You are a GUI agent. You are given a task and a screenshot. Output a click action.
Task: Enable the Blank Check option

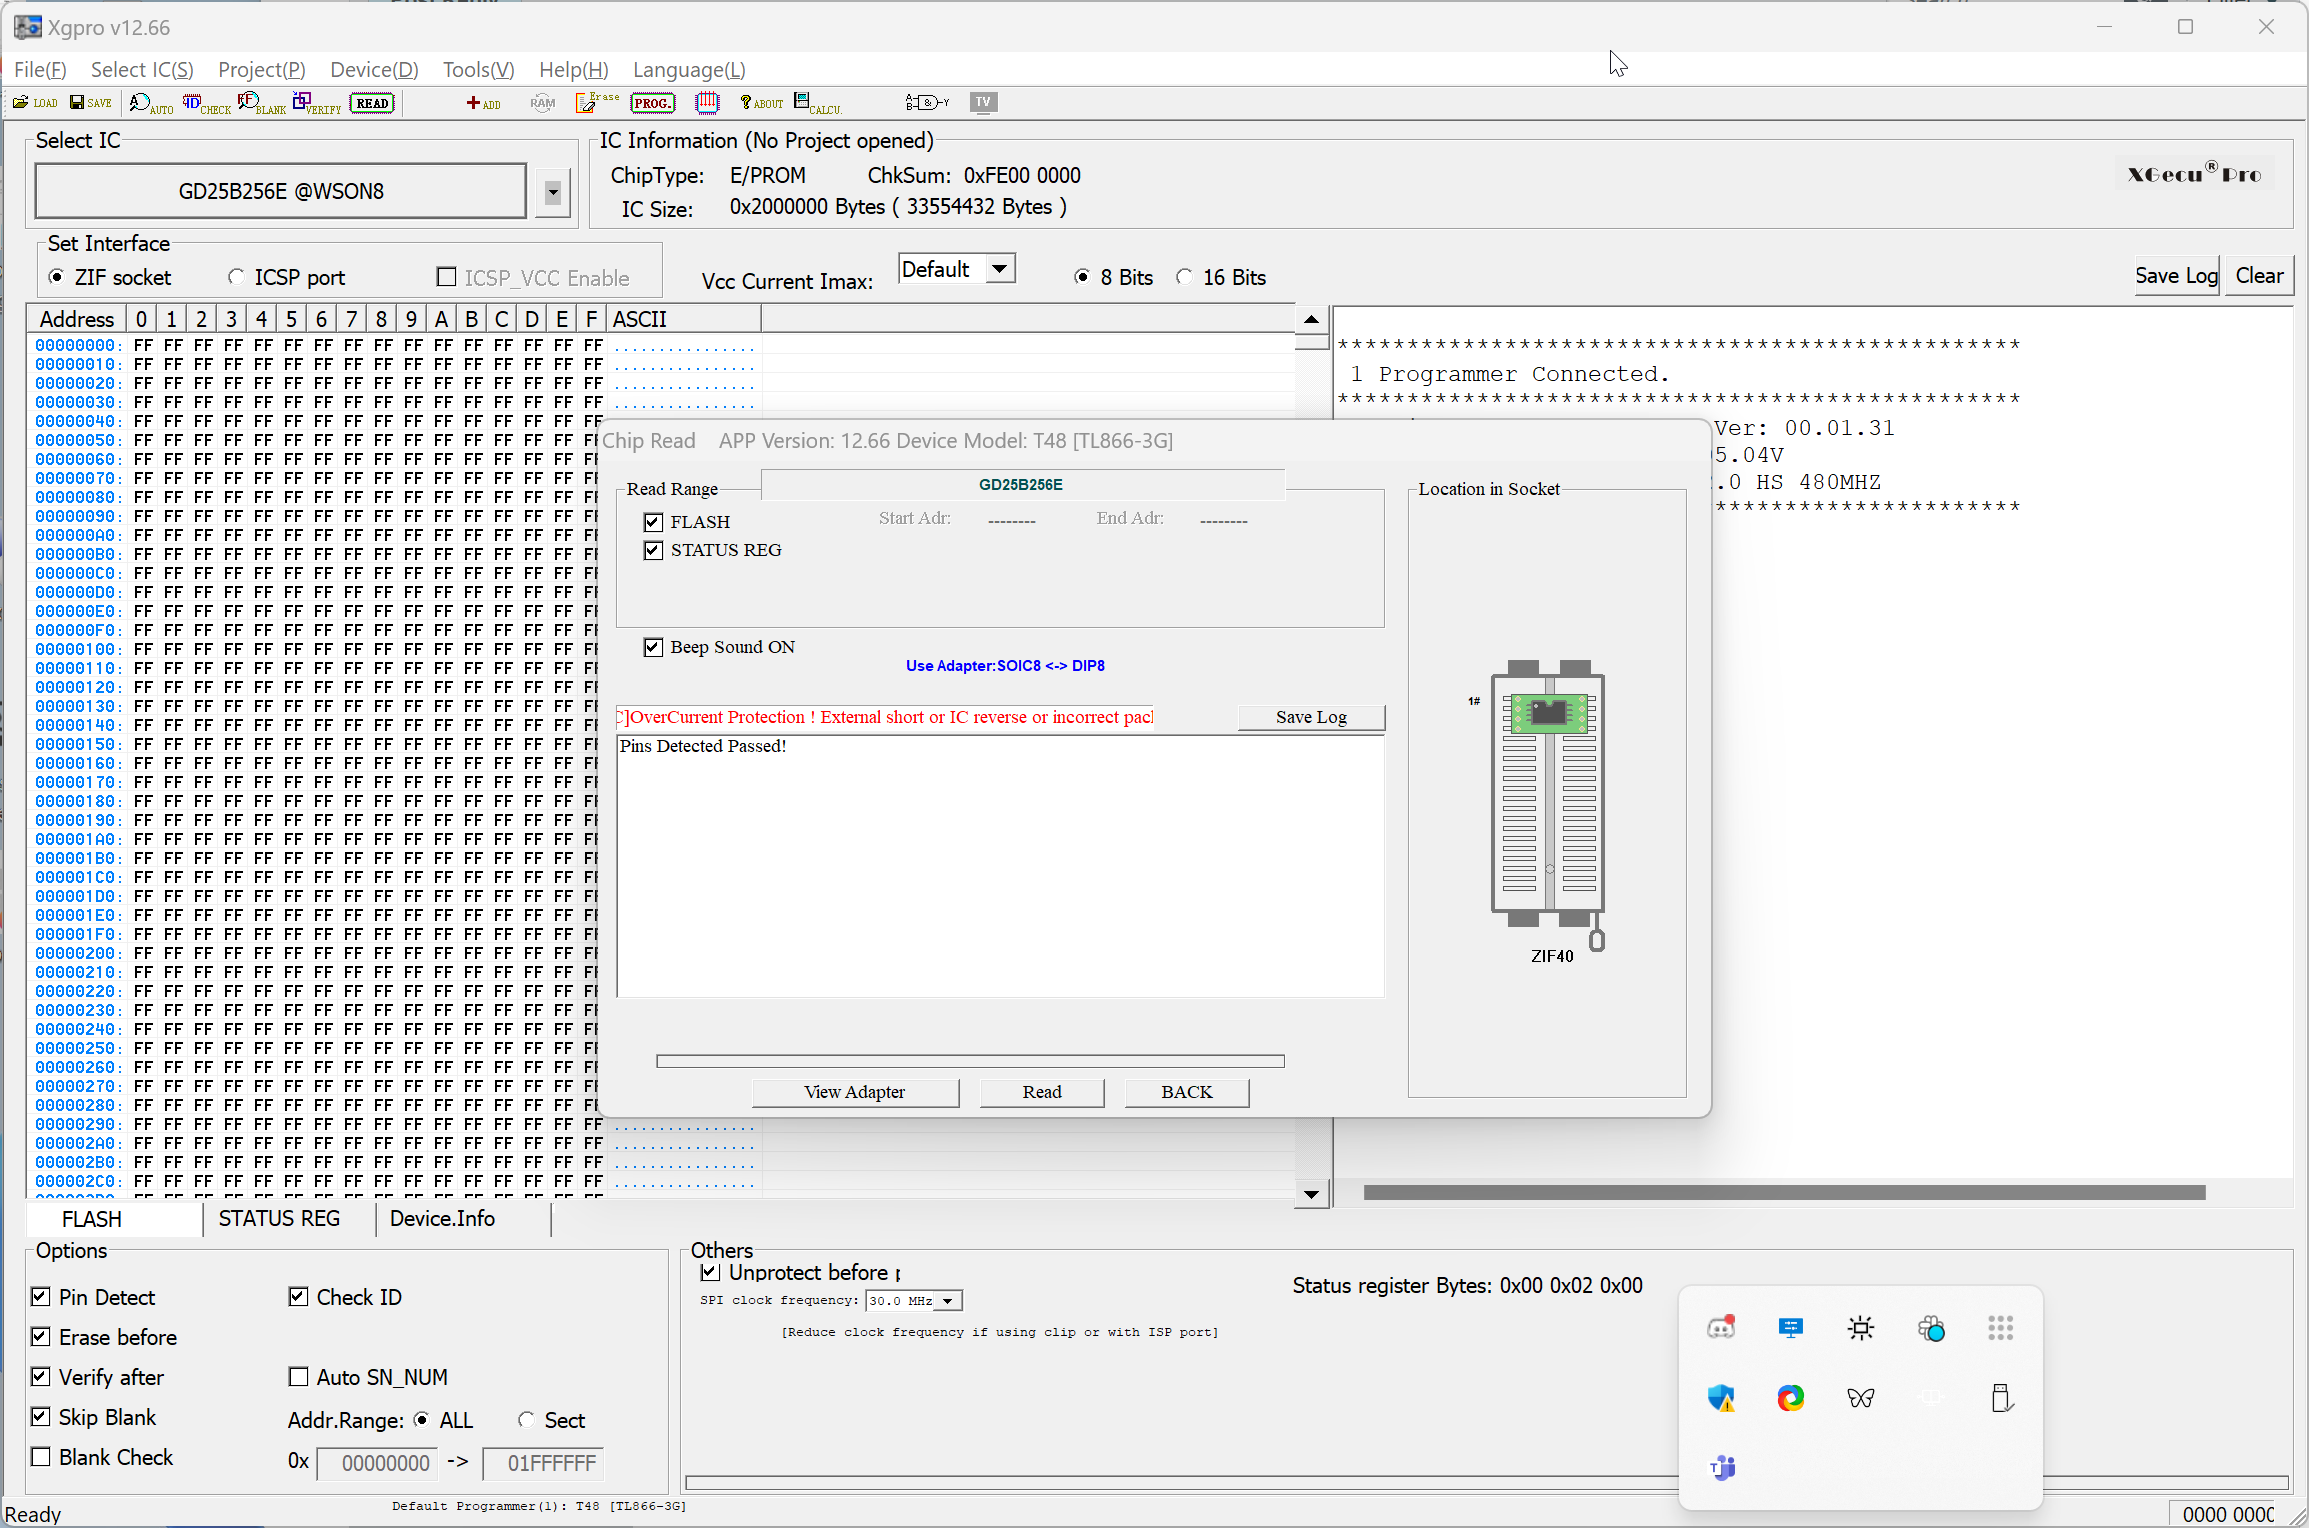[41, 1457]
